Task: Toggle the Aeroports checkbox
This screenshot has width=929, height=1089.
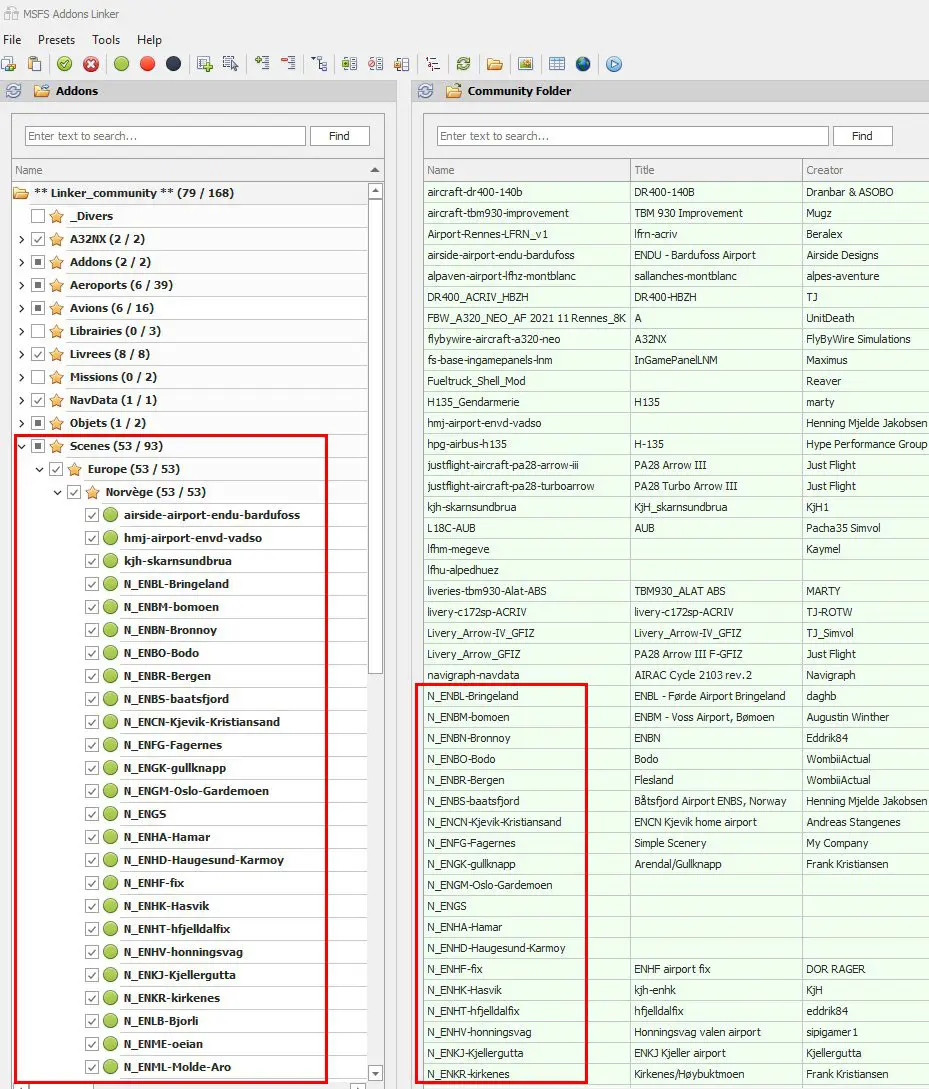Action: click(38, 285)
